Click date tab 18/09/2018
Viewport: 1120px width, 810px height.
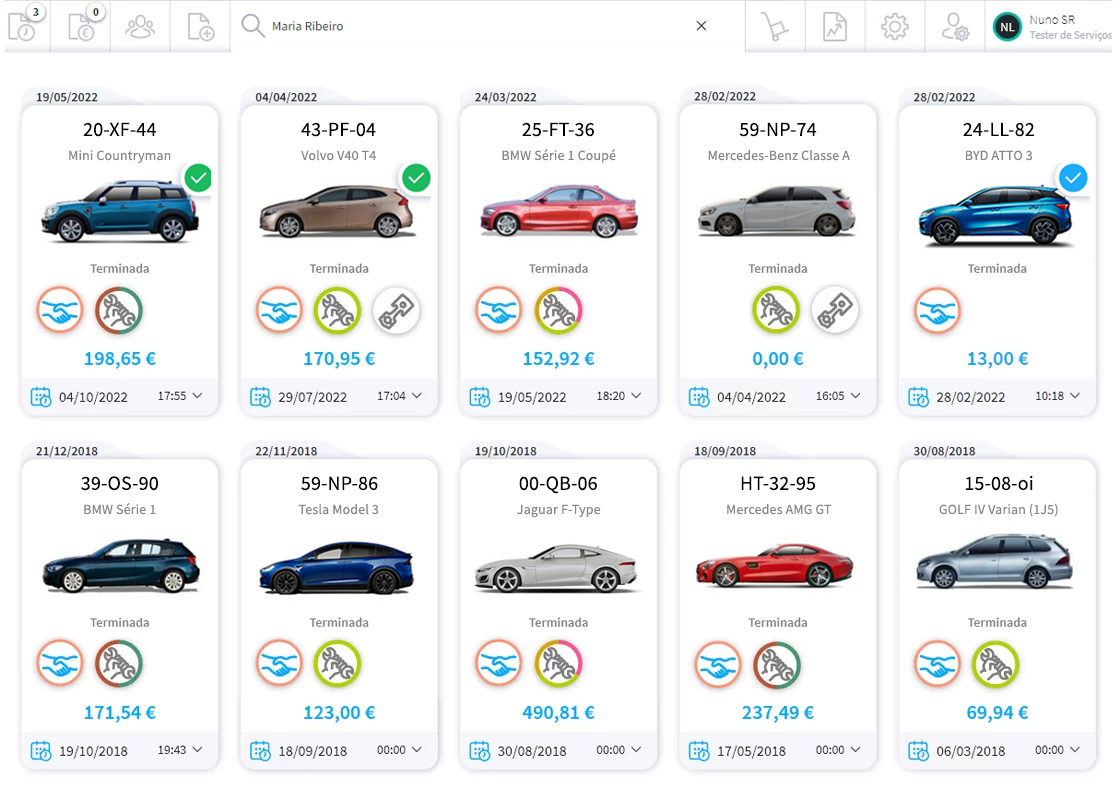(724, 451)
